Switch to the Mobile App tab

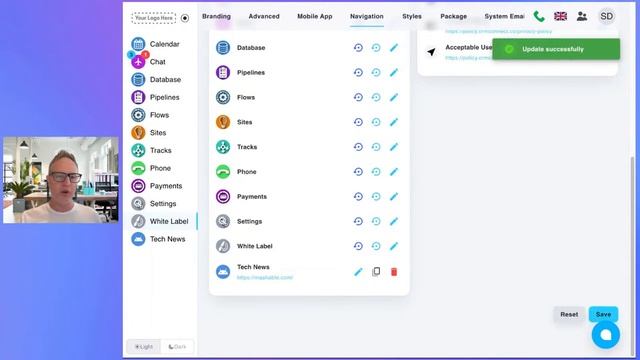click(x=315, y=16)
